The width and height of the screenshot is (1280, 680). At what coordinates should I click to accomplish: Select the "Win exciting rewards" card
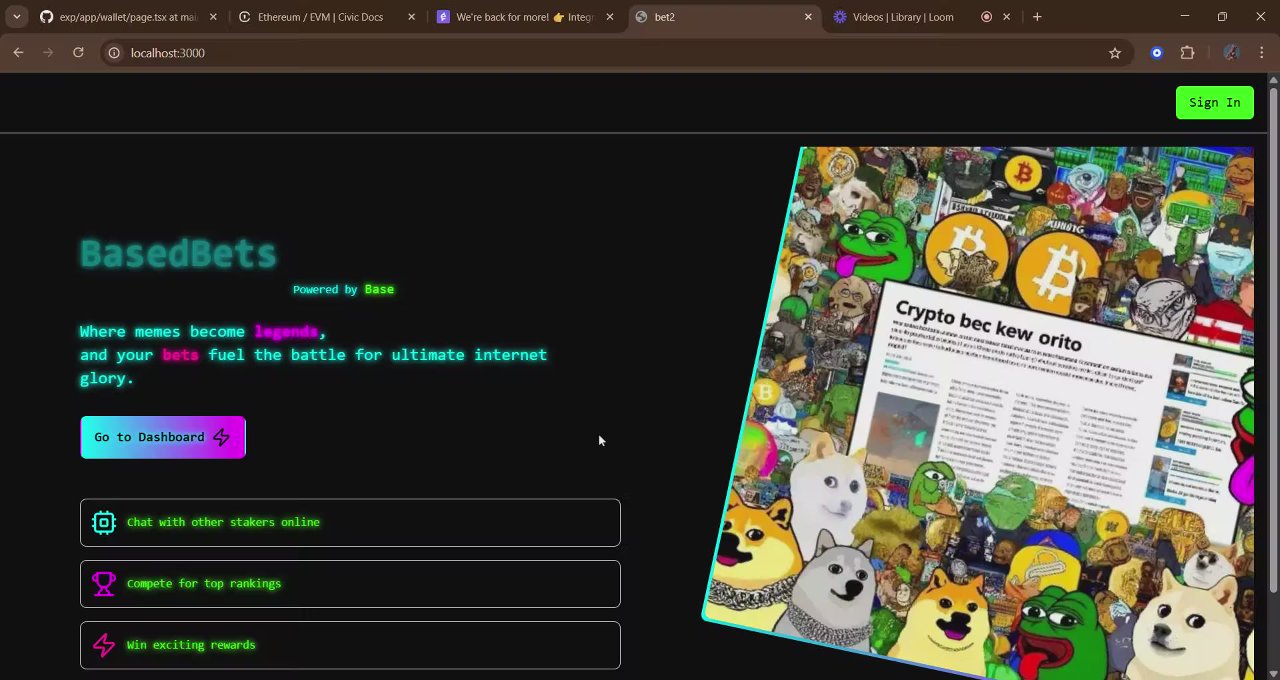click(x=350, y=645)
